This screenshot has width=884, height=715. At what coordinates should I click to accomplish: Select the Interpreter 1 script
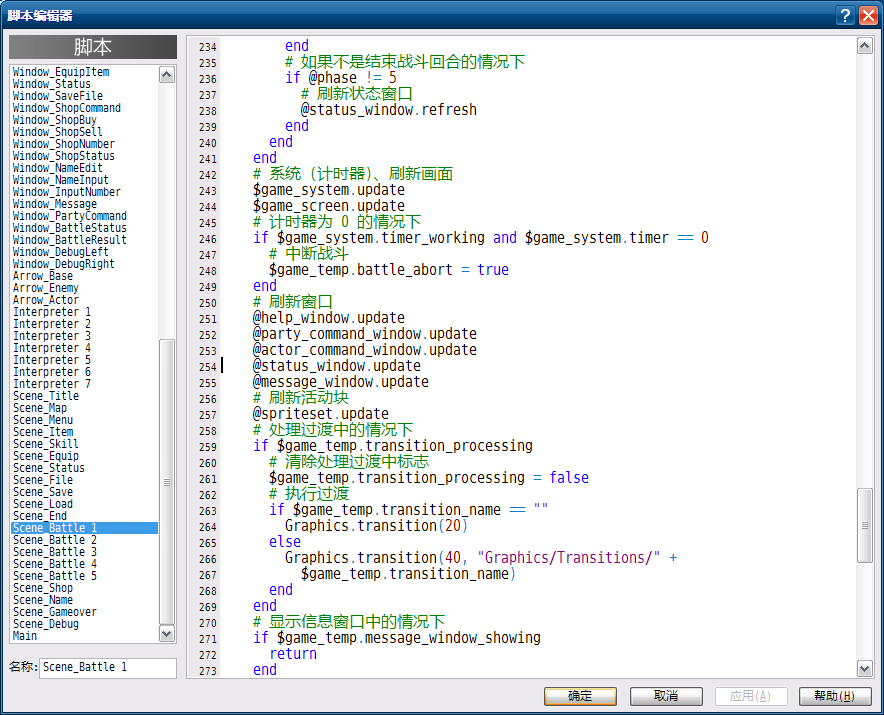(85, 312)
